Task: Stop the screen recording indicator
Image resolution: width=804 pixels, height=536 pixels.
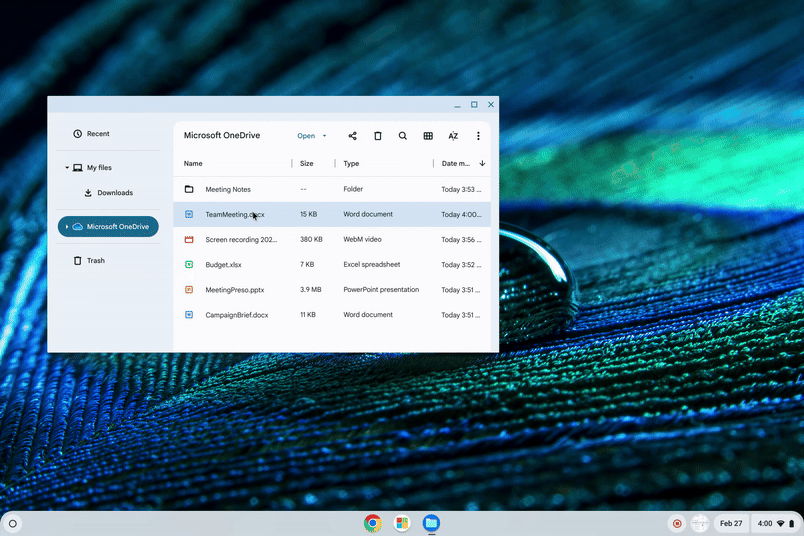Action: (x=677, y=523)
